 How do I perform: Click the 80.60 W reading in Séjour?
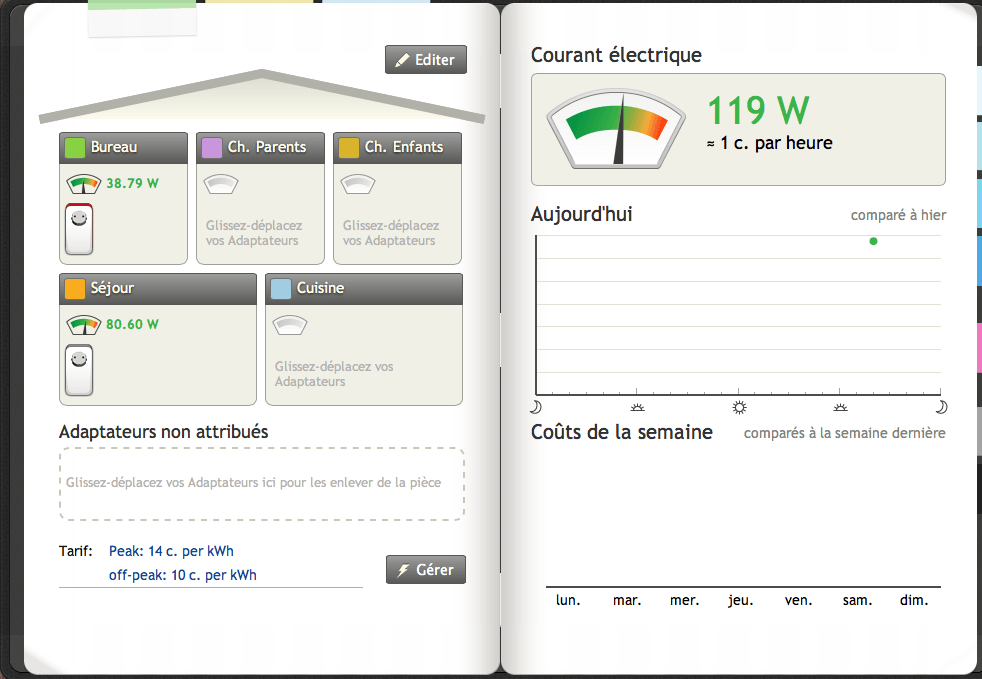tap(132, 324)
